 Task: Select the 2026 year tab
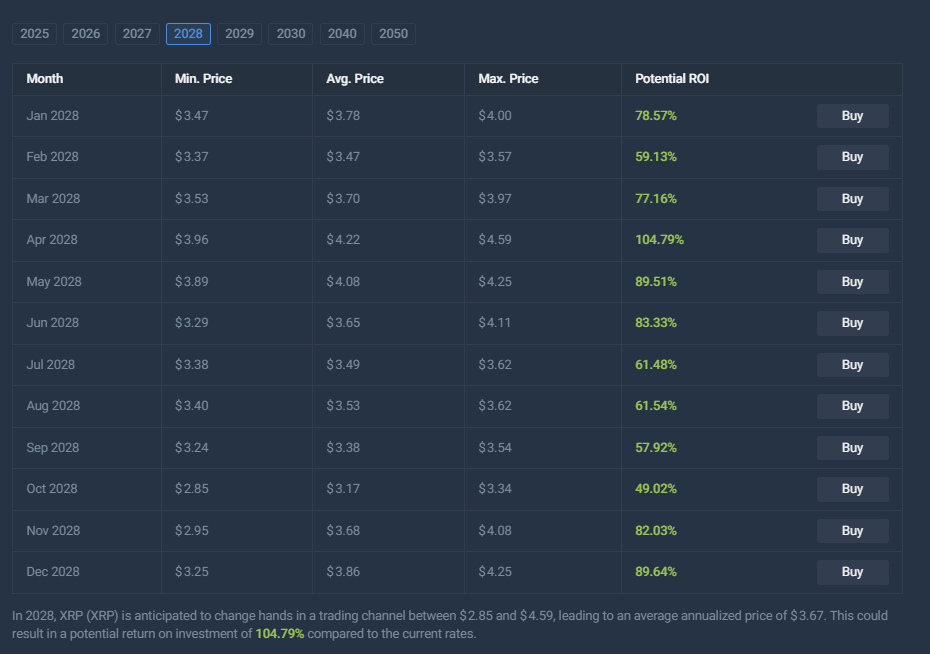[x=86, y=34]
